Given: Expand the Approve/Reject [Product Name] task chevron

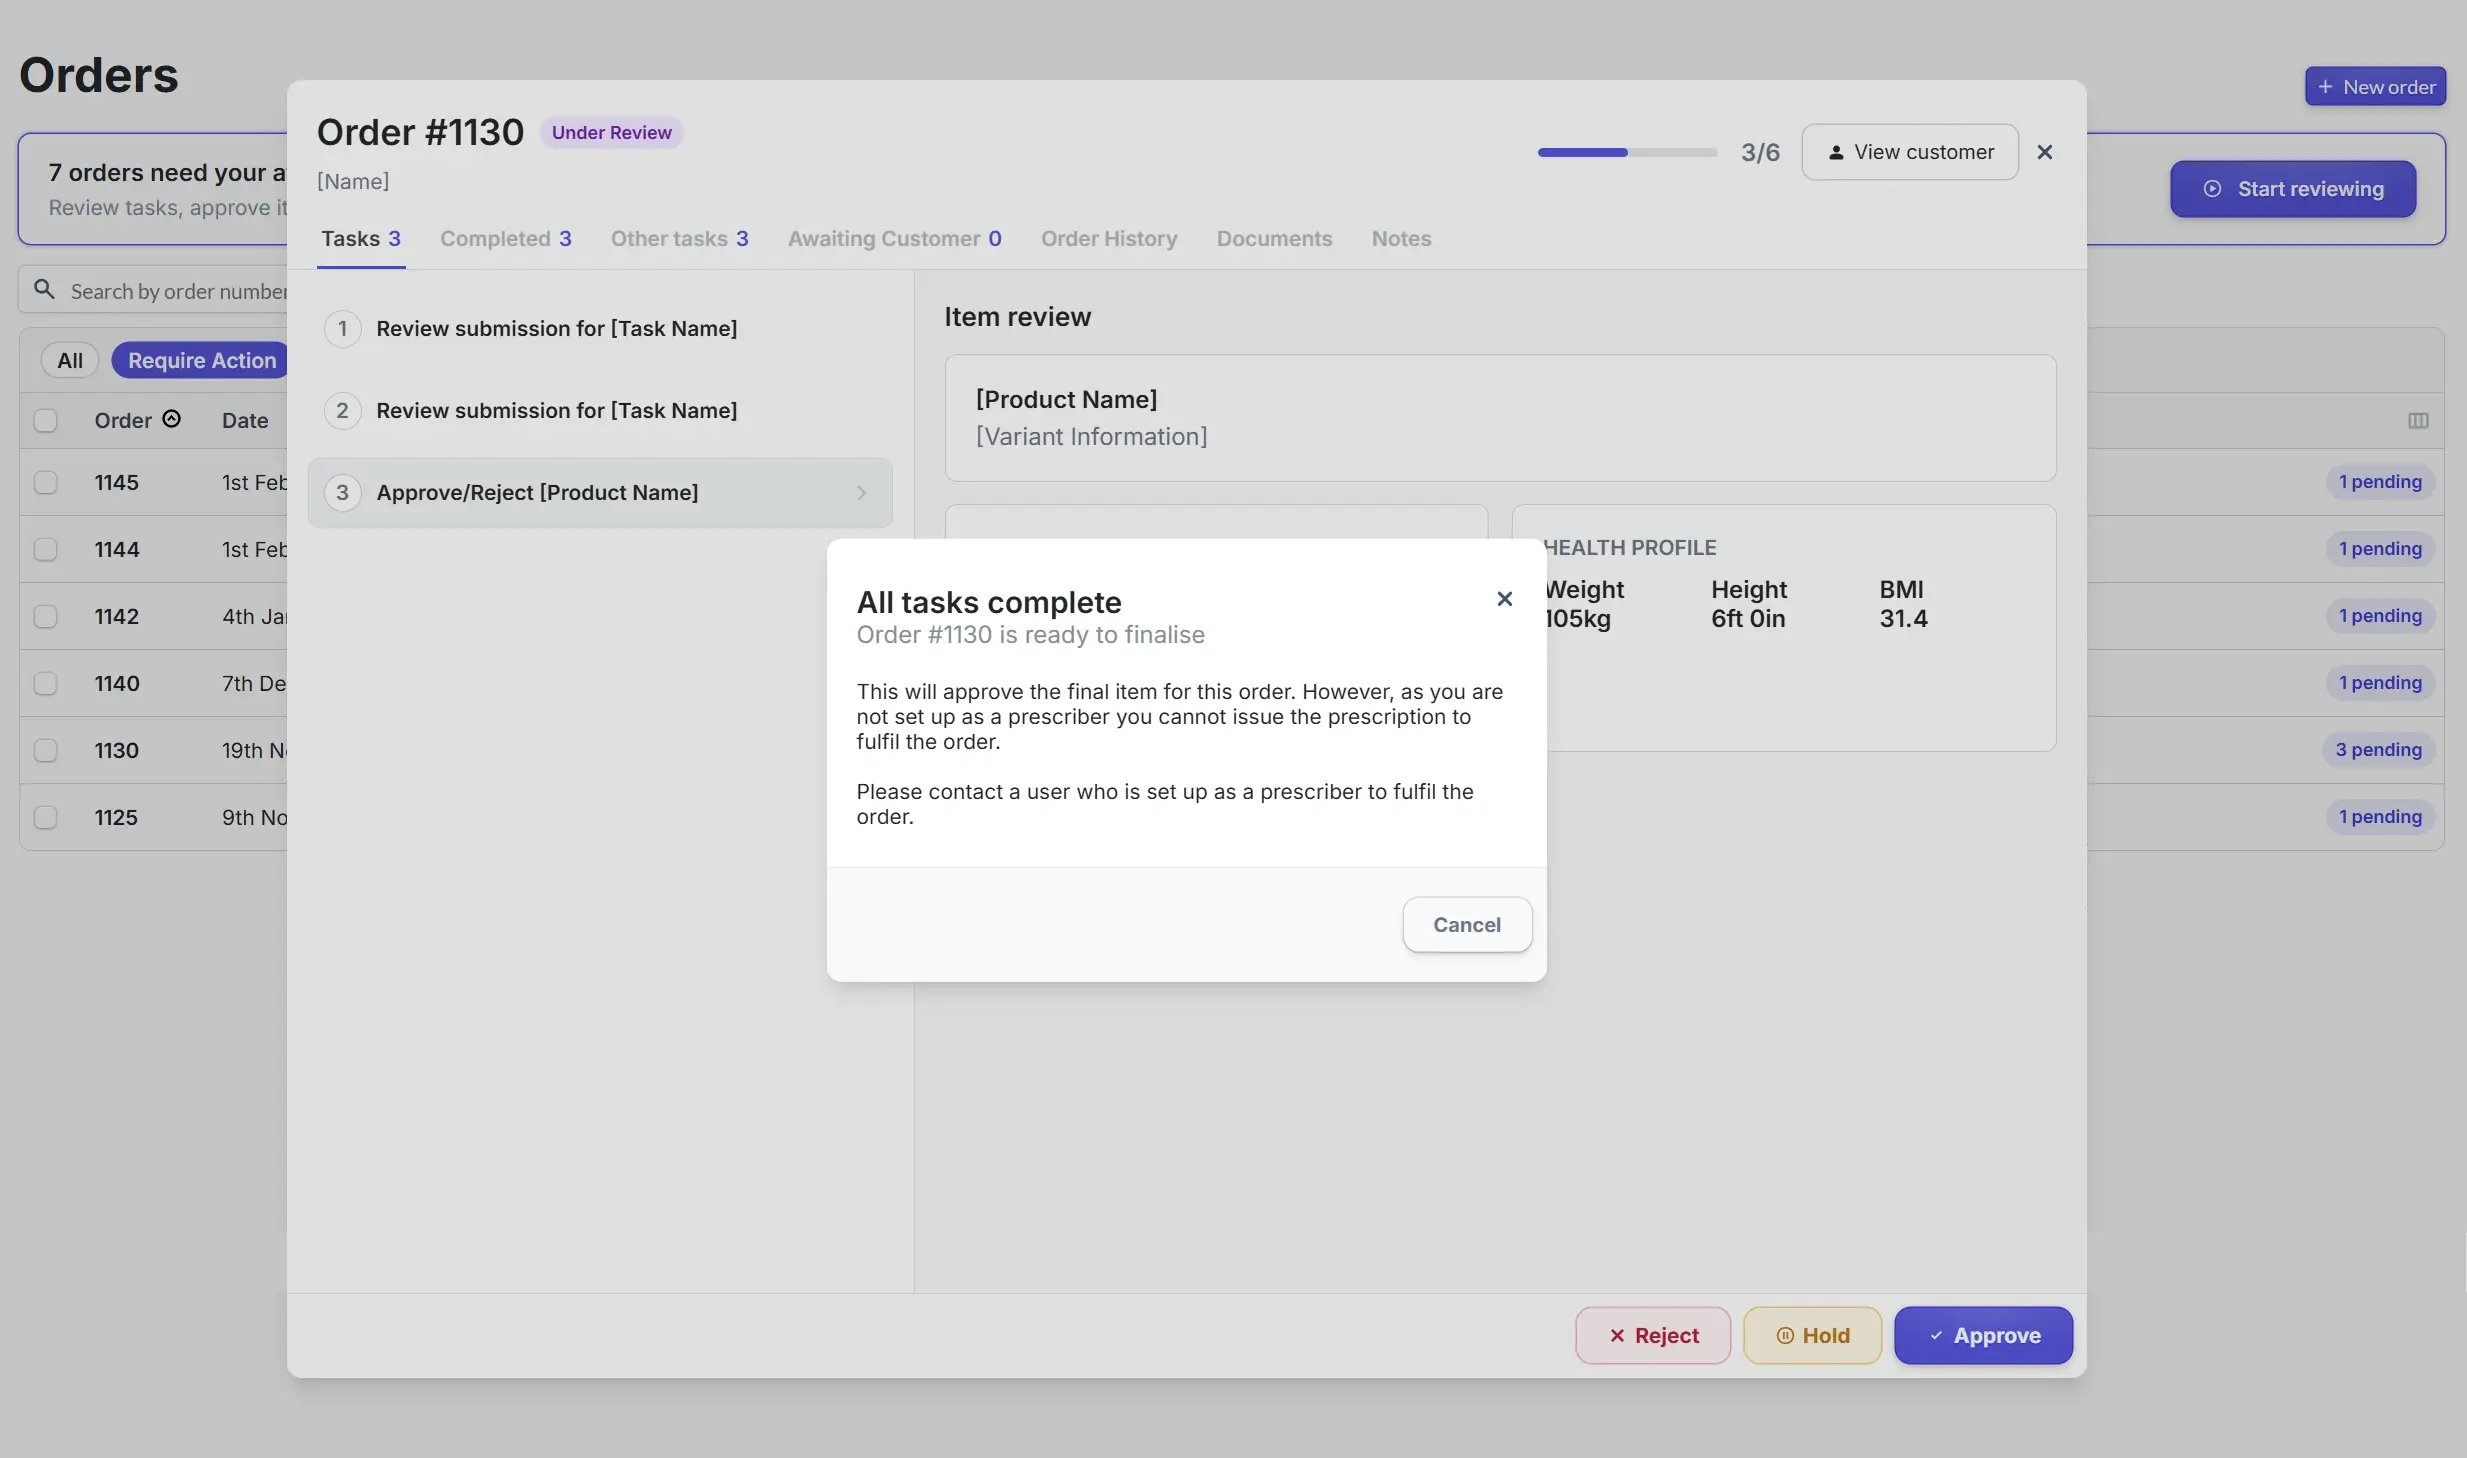Looking at the screenshot, I should pyautogui.click(x=861, y=493).
